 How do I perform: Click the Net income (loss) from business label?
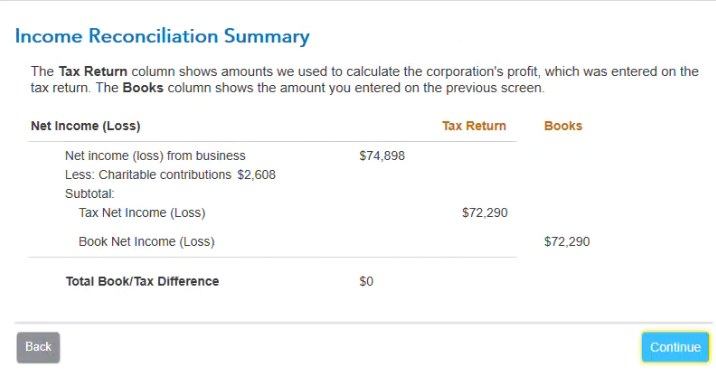click(155, 156)
